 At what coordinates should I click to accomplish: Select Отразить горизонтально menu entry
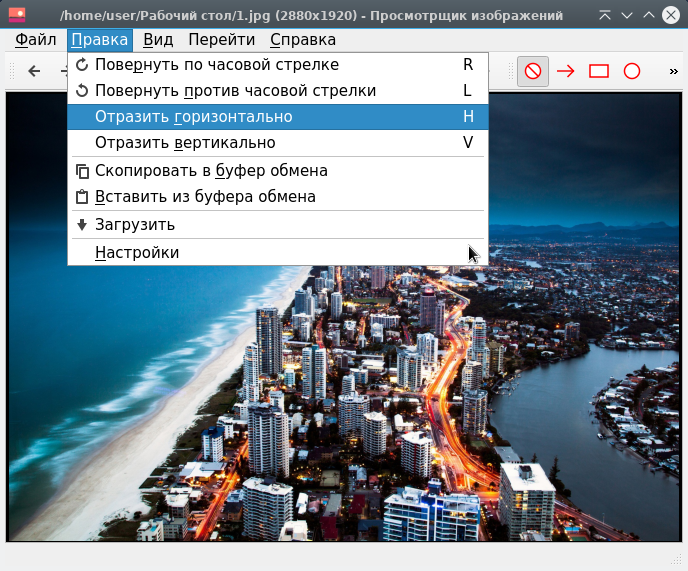[x=194, y=117]
